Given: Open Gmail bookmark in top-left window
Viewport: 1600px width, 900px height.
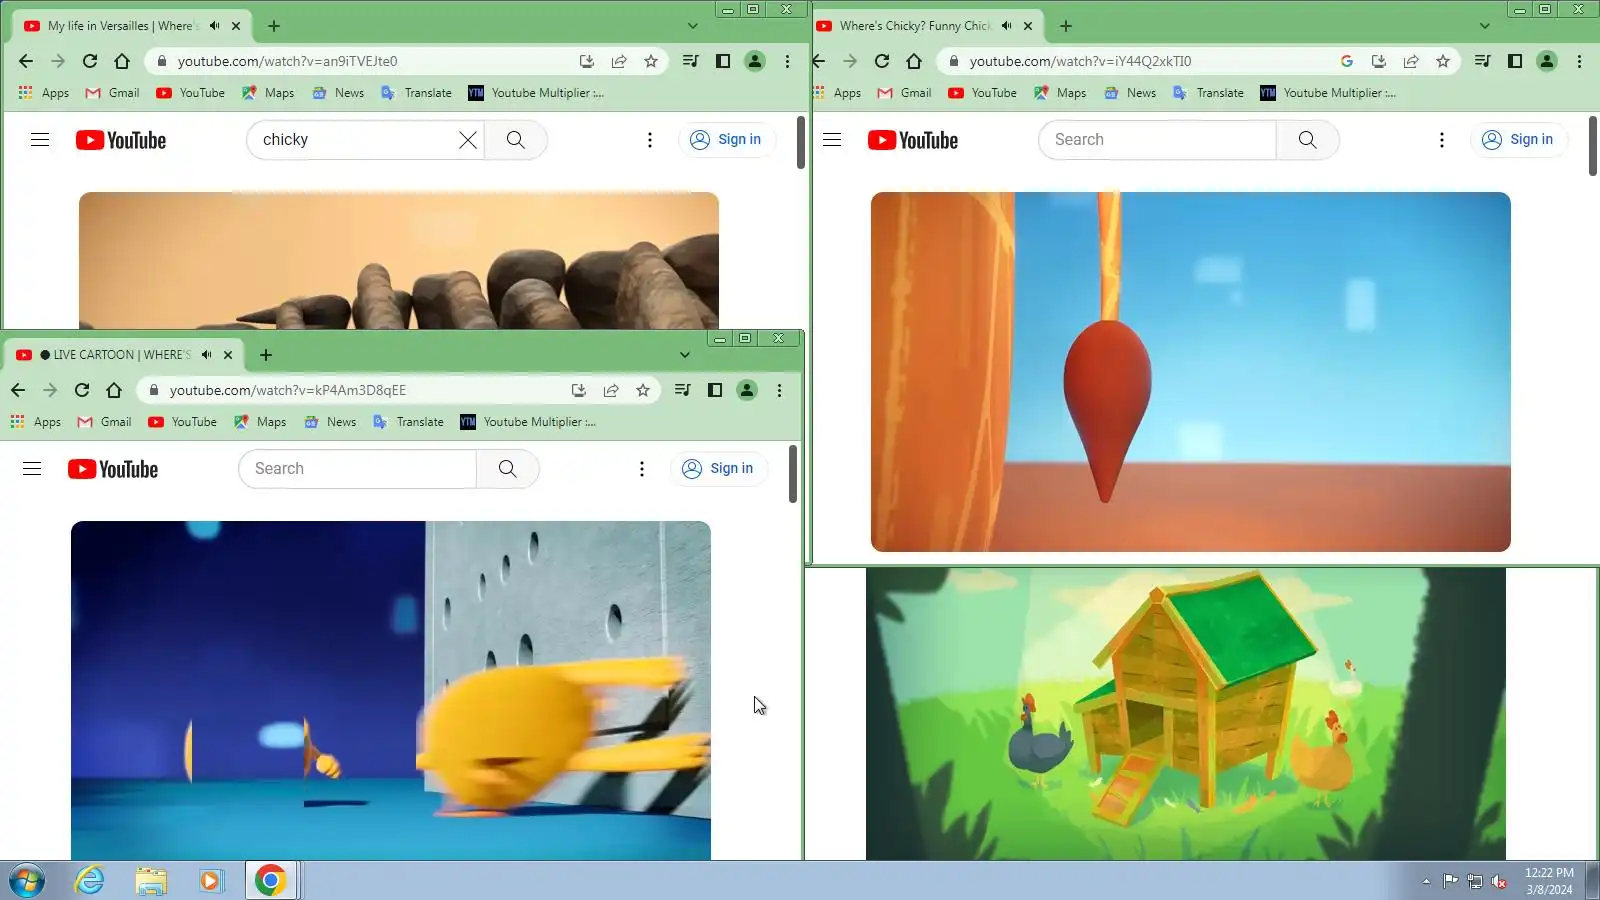Looking at the screenshot, I should pos(113,93).
